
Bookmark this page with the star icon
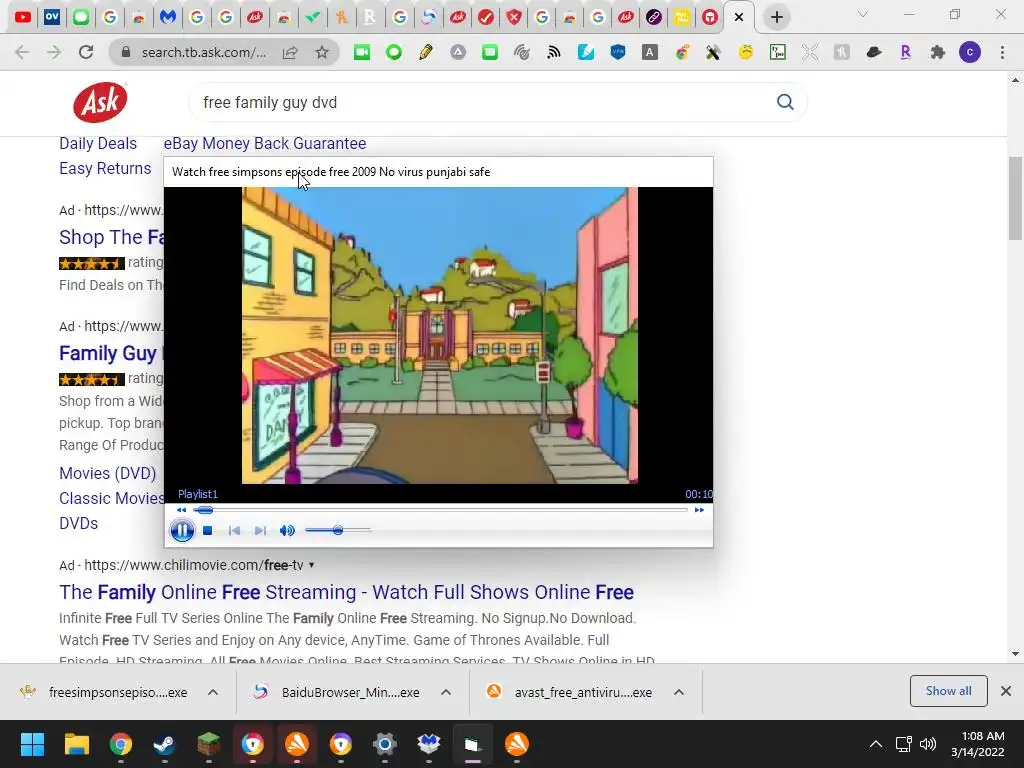[x=322, y=52]
